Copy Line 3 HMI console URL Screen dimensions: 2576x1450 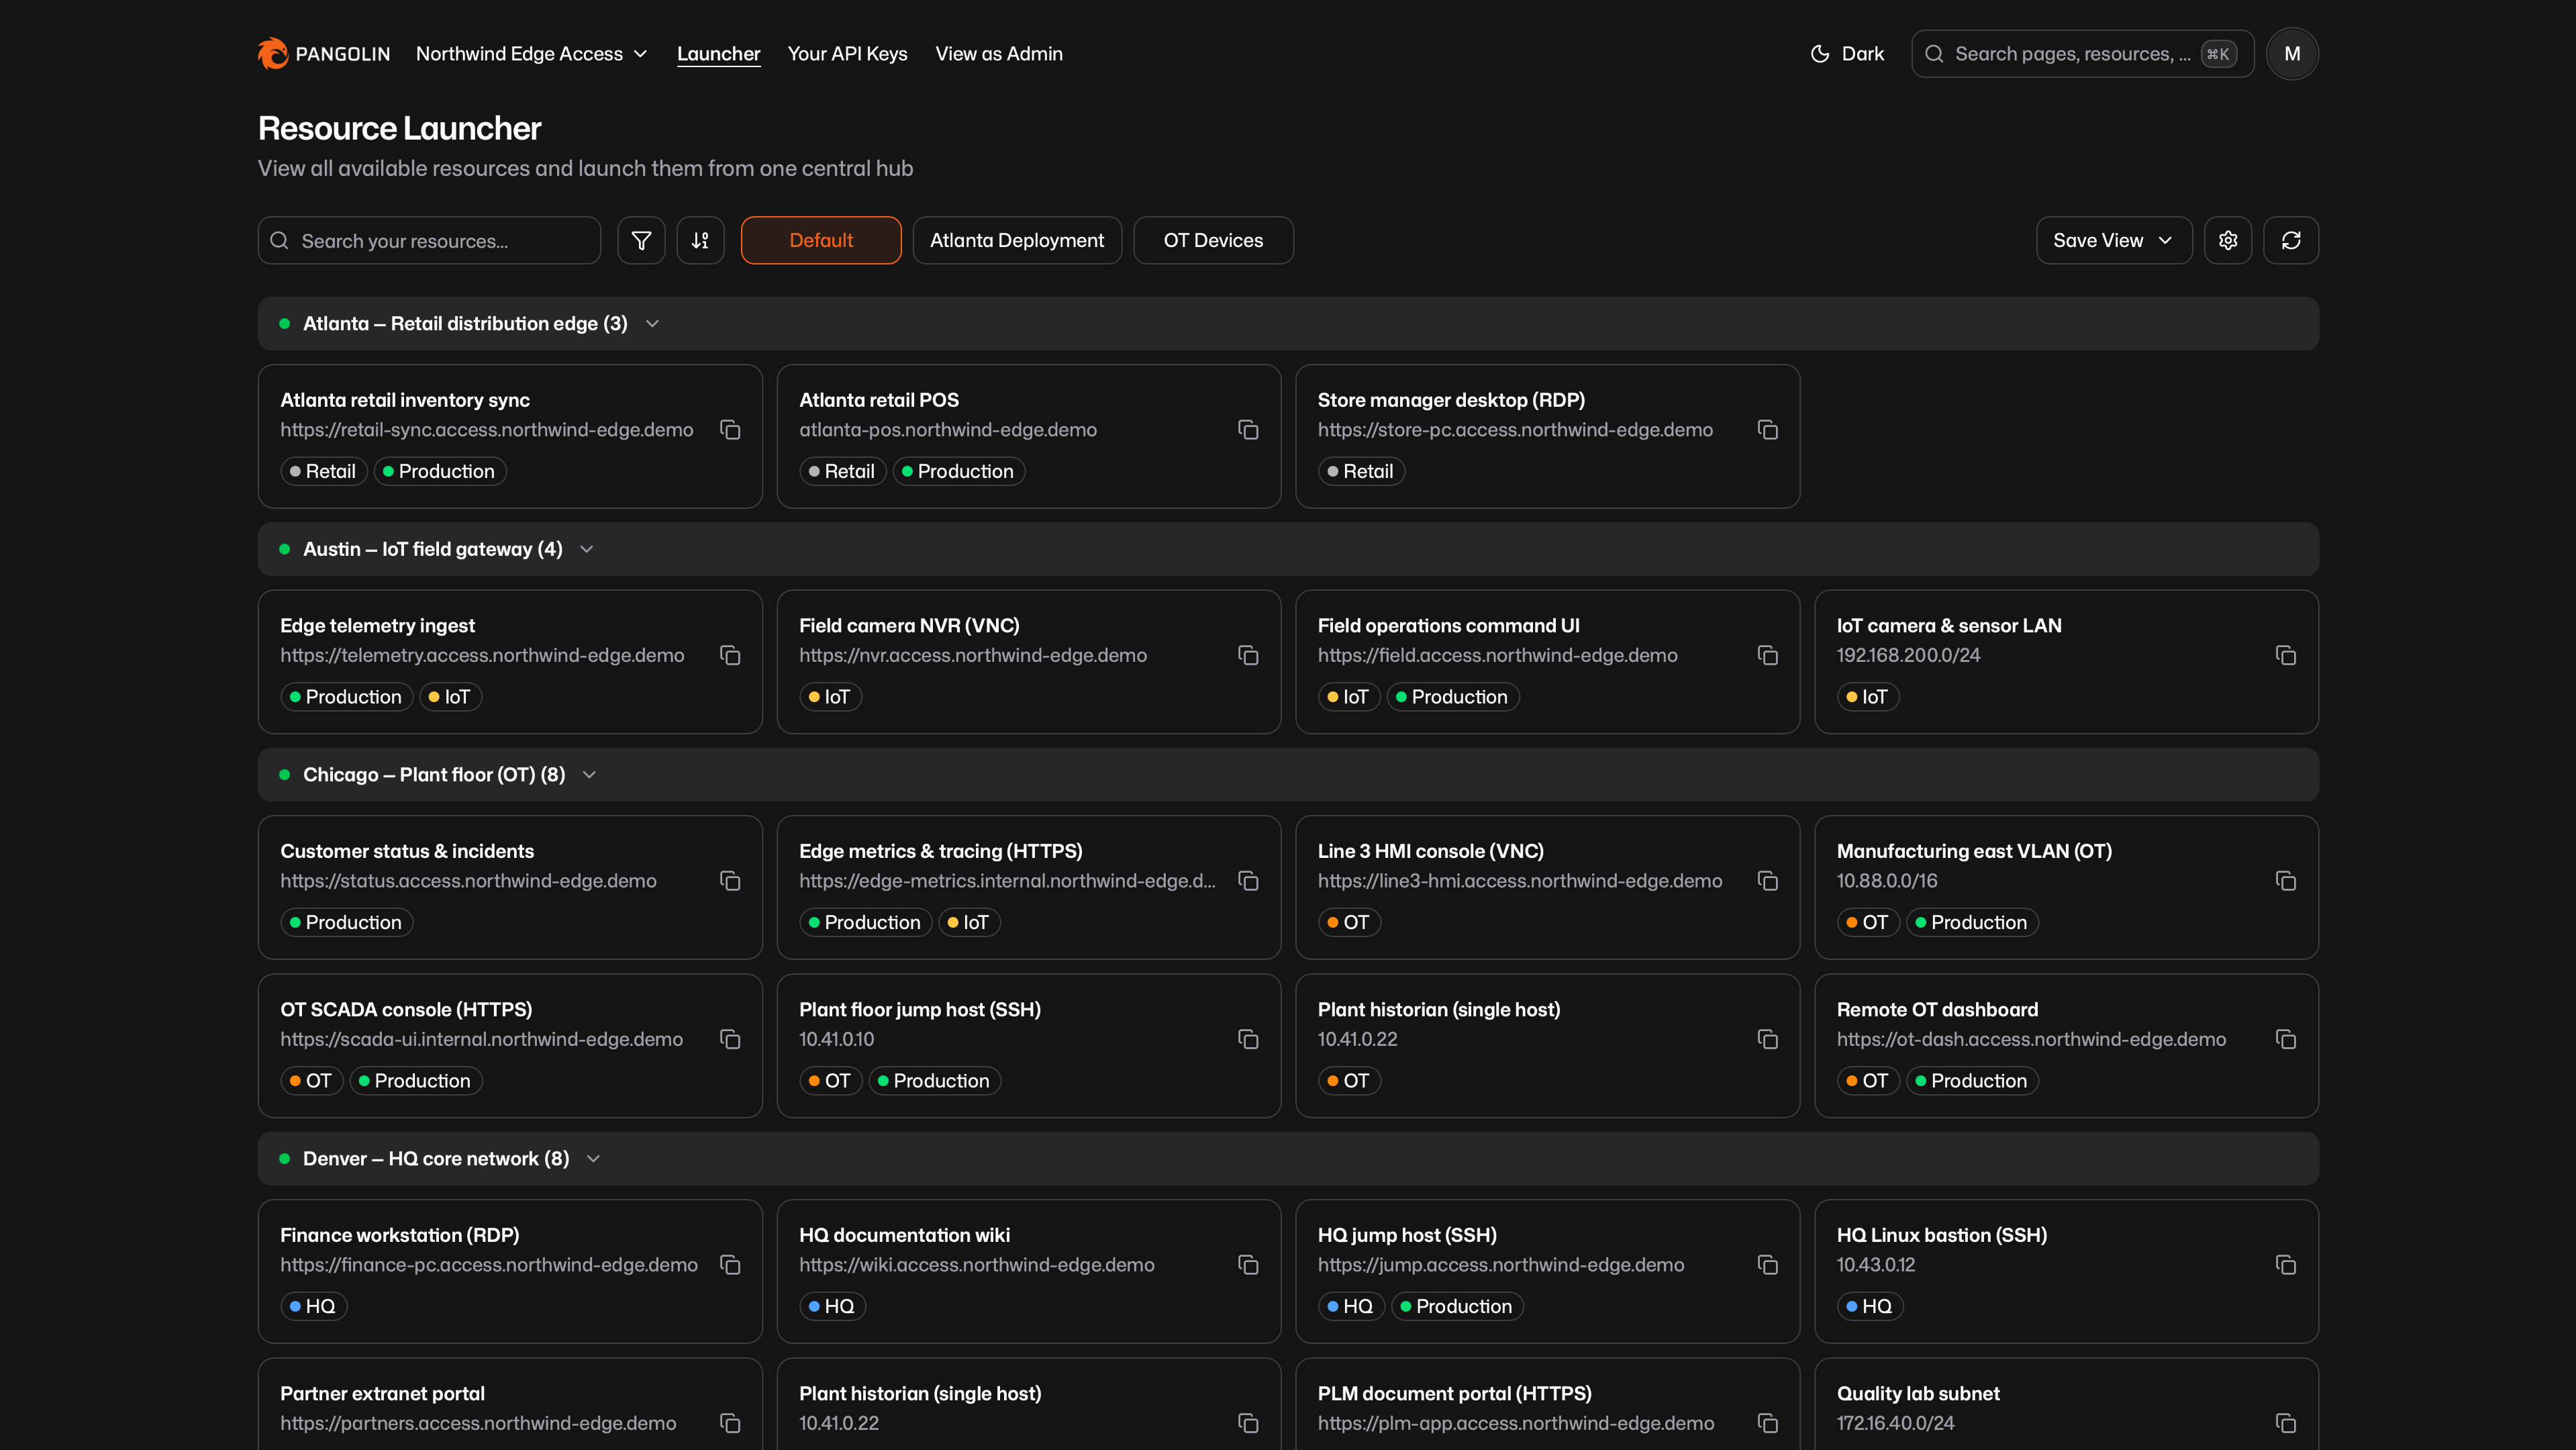pos(1767,881)
